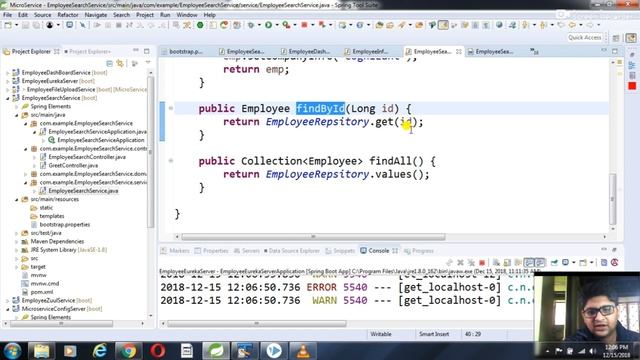Click the Open Type toolbar icon
640x360 pixels.
(379, 25)
